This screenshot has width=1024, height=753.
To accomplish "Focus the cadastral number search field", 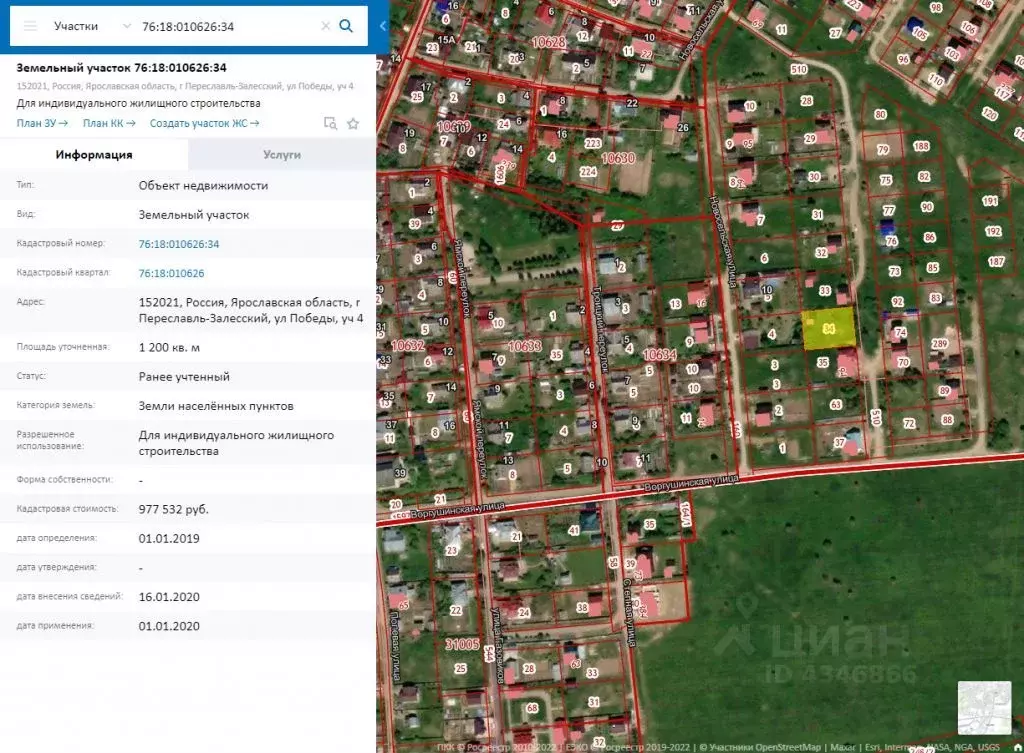I will point(229,26).
